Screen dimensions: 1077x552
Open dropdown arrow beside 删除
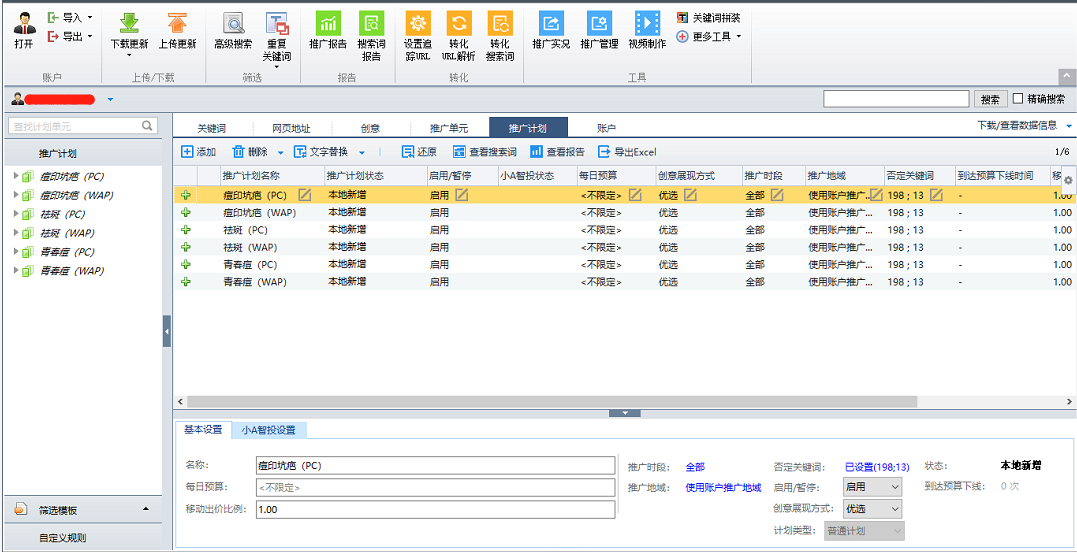point(280,152)
